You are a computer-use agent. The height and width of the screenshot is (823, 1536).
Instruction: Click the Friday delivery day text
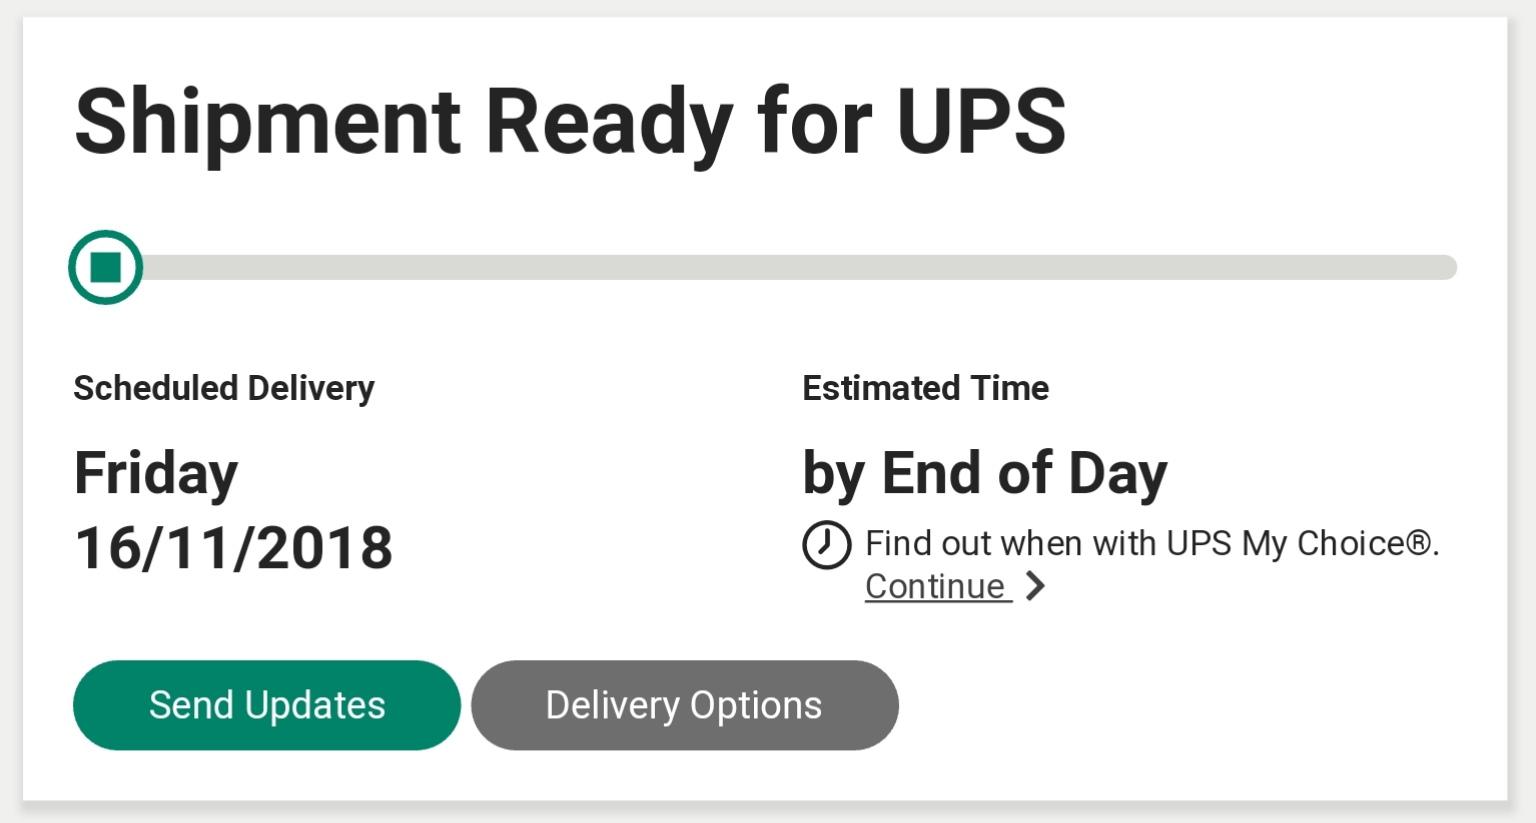click(156, 474)
